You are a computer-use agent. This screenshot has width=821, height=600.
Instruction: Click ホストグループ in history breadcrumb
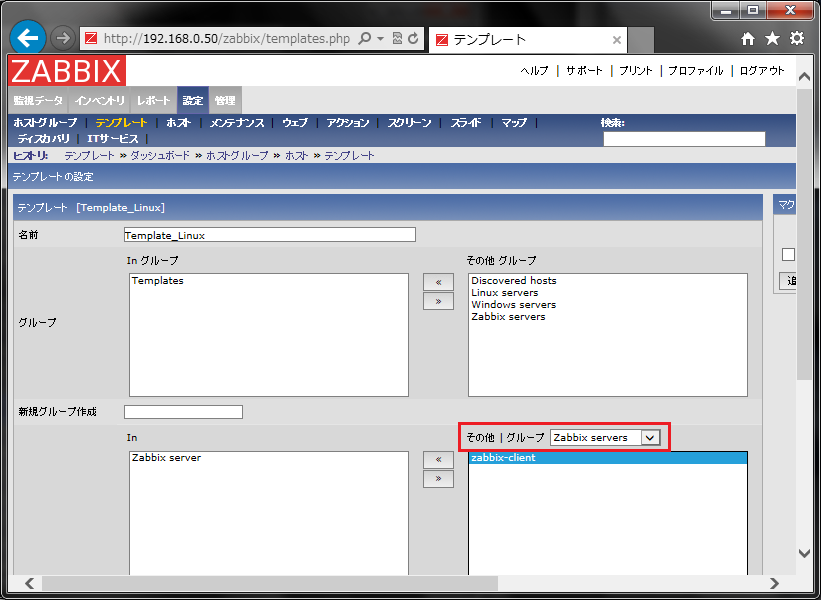pyautogui.click(x=237, y=155)
